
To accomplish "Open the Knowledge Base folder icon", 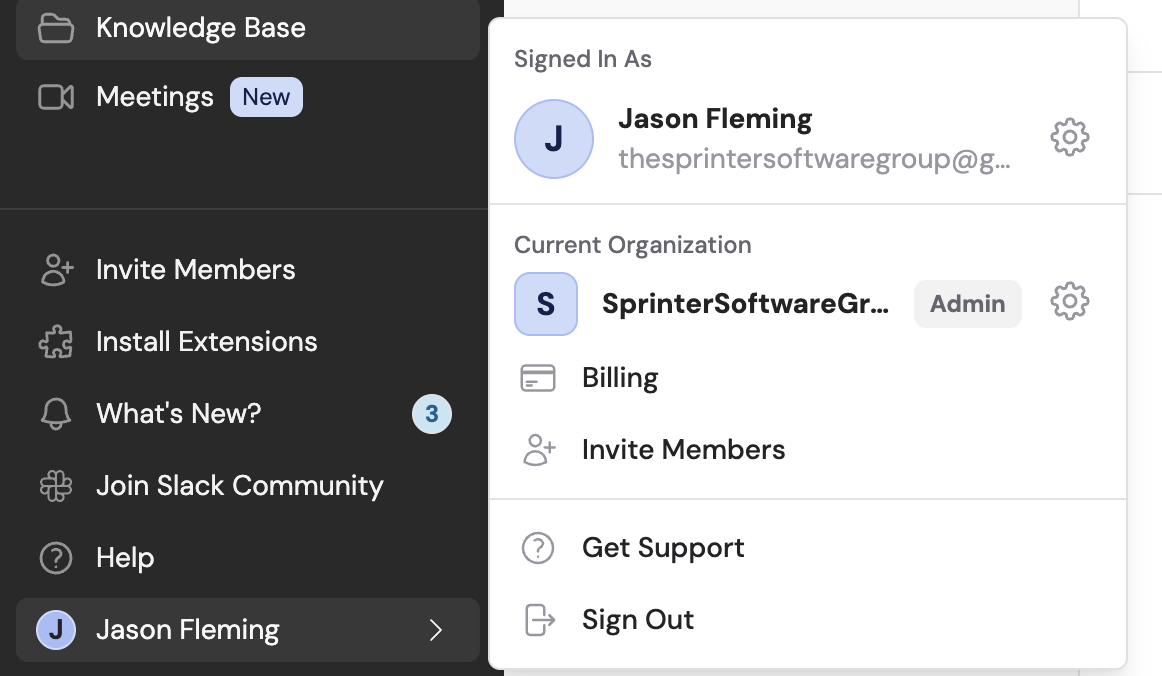I will coord(56,28).
